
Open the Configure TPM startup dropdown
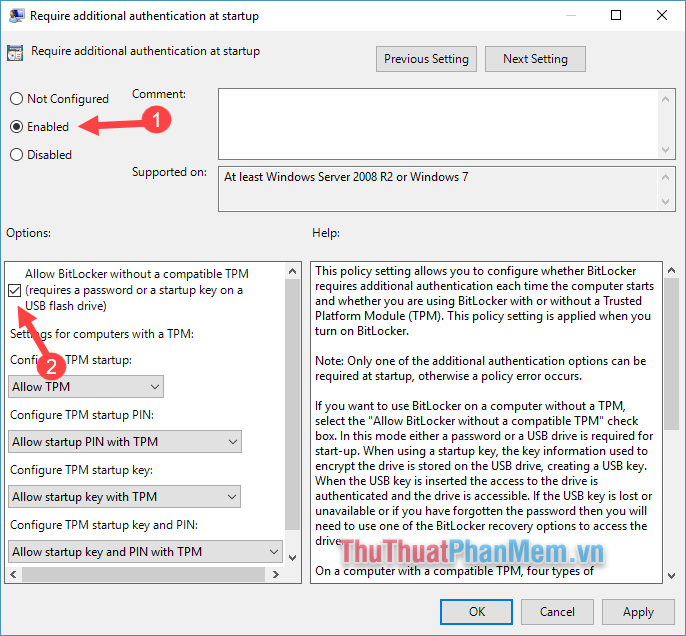click(86, 387)
